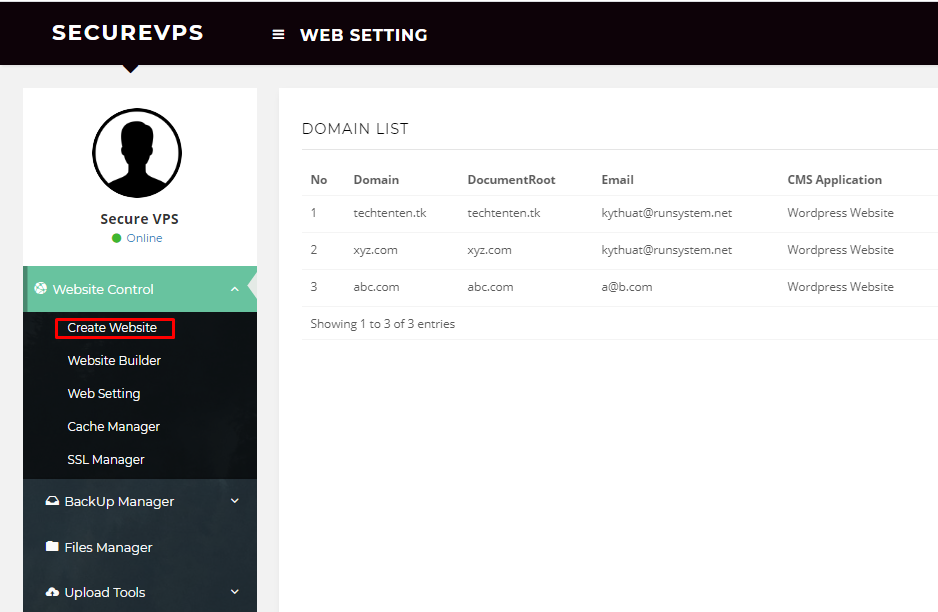Click the Website Control globe icon
Image resolution: width=938 pixels, height=612 pixels.
point(41,288)
